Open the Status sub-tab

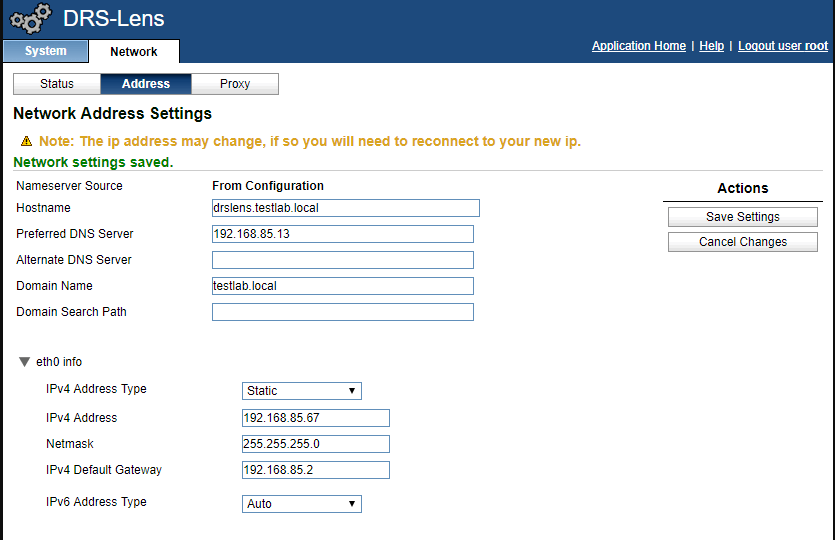57,84
